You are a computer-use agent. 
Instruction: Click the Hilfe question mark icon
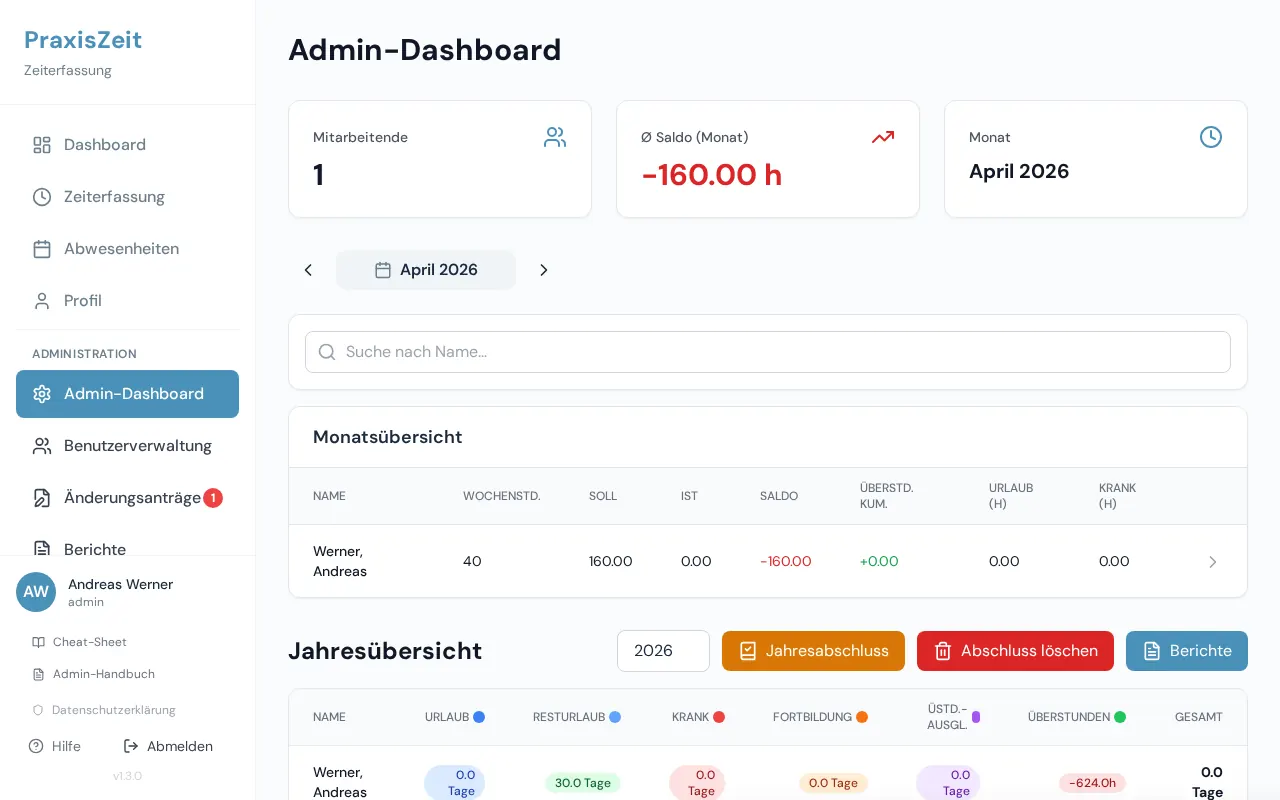[x=36, y=746]
